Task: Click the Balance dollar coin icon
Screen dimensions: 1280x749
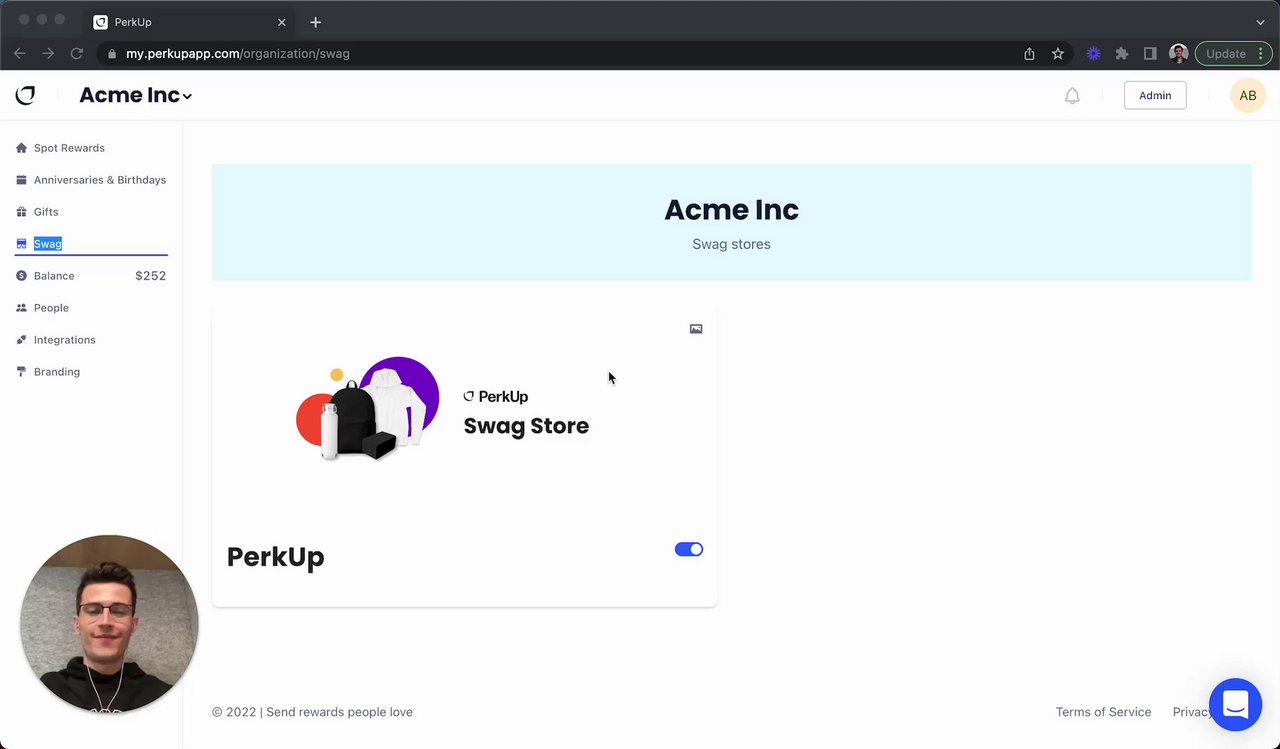Action: pyautogui.click(x=21, y=276)
